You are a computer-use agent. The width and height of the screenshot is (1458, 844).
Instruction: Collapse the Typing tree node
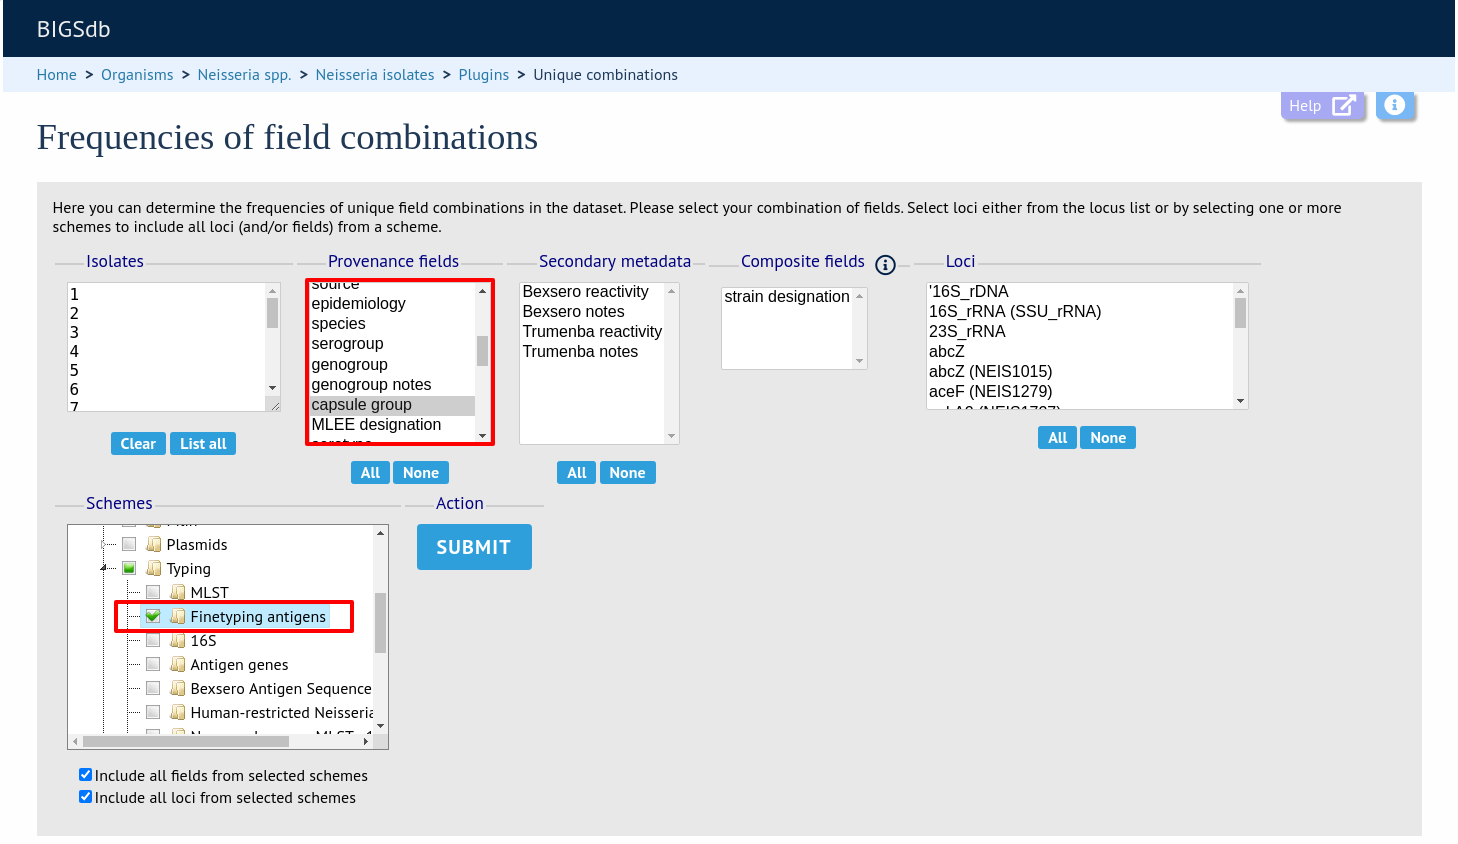[x=104, y=568]
